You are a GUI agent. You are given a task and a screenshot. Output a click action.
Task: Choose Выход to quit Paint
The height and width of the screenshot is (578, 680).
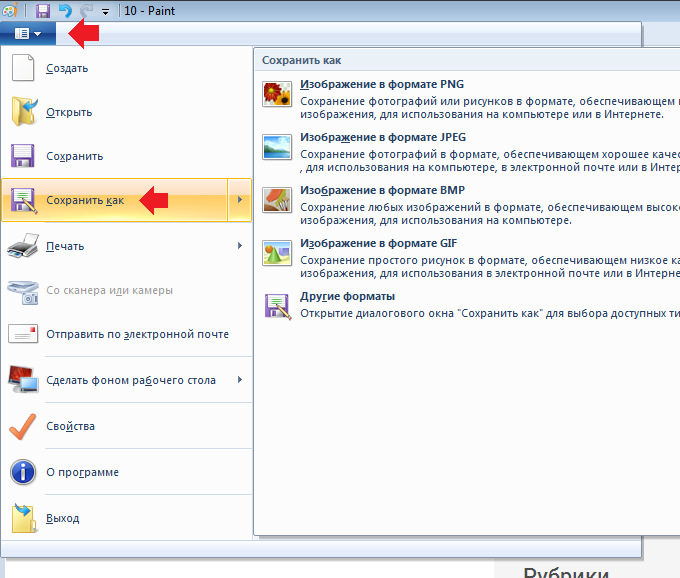[x=62, y=518]
